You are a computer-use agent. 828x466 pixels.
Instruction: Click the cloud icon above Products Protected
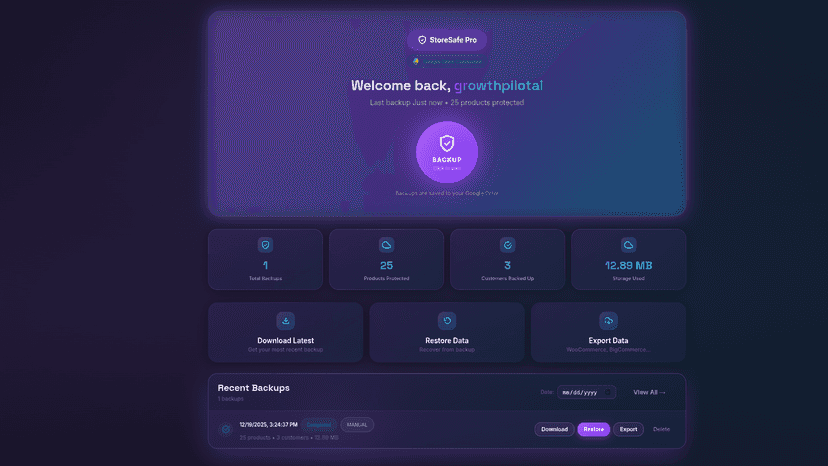386,245
